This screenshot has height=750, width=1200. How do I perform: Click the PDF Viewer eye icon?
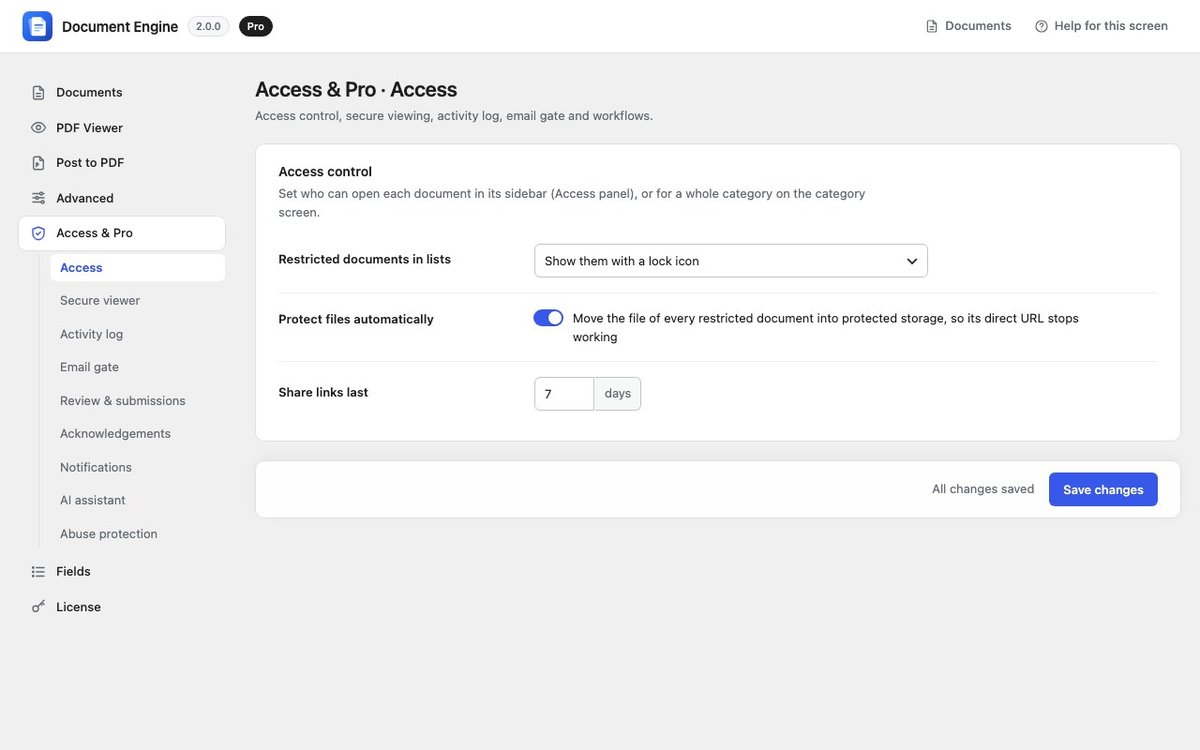(x=38, y=128)
